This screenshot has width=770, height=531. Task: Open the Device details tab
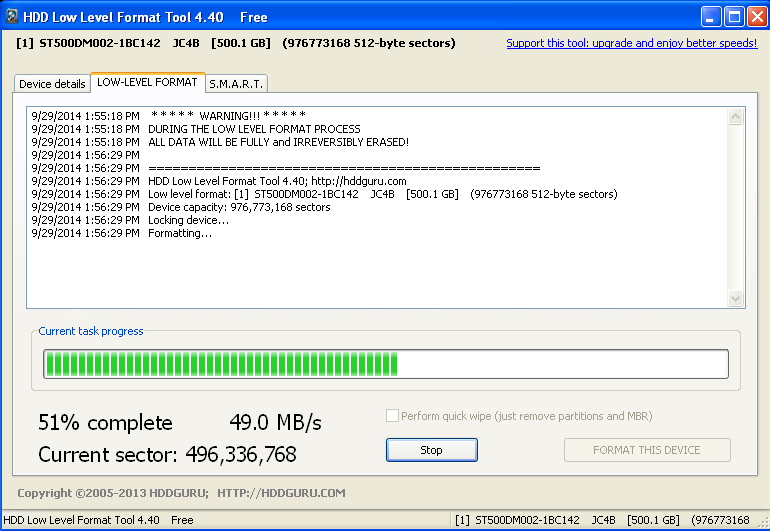click(52, 84)
